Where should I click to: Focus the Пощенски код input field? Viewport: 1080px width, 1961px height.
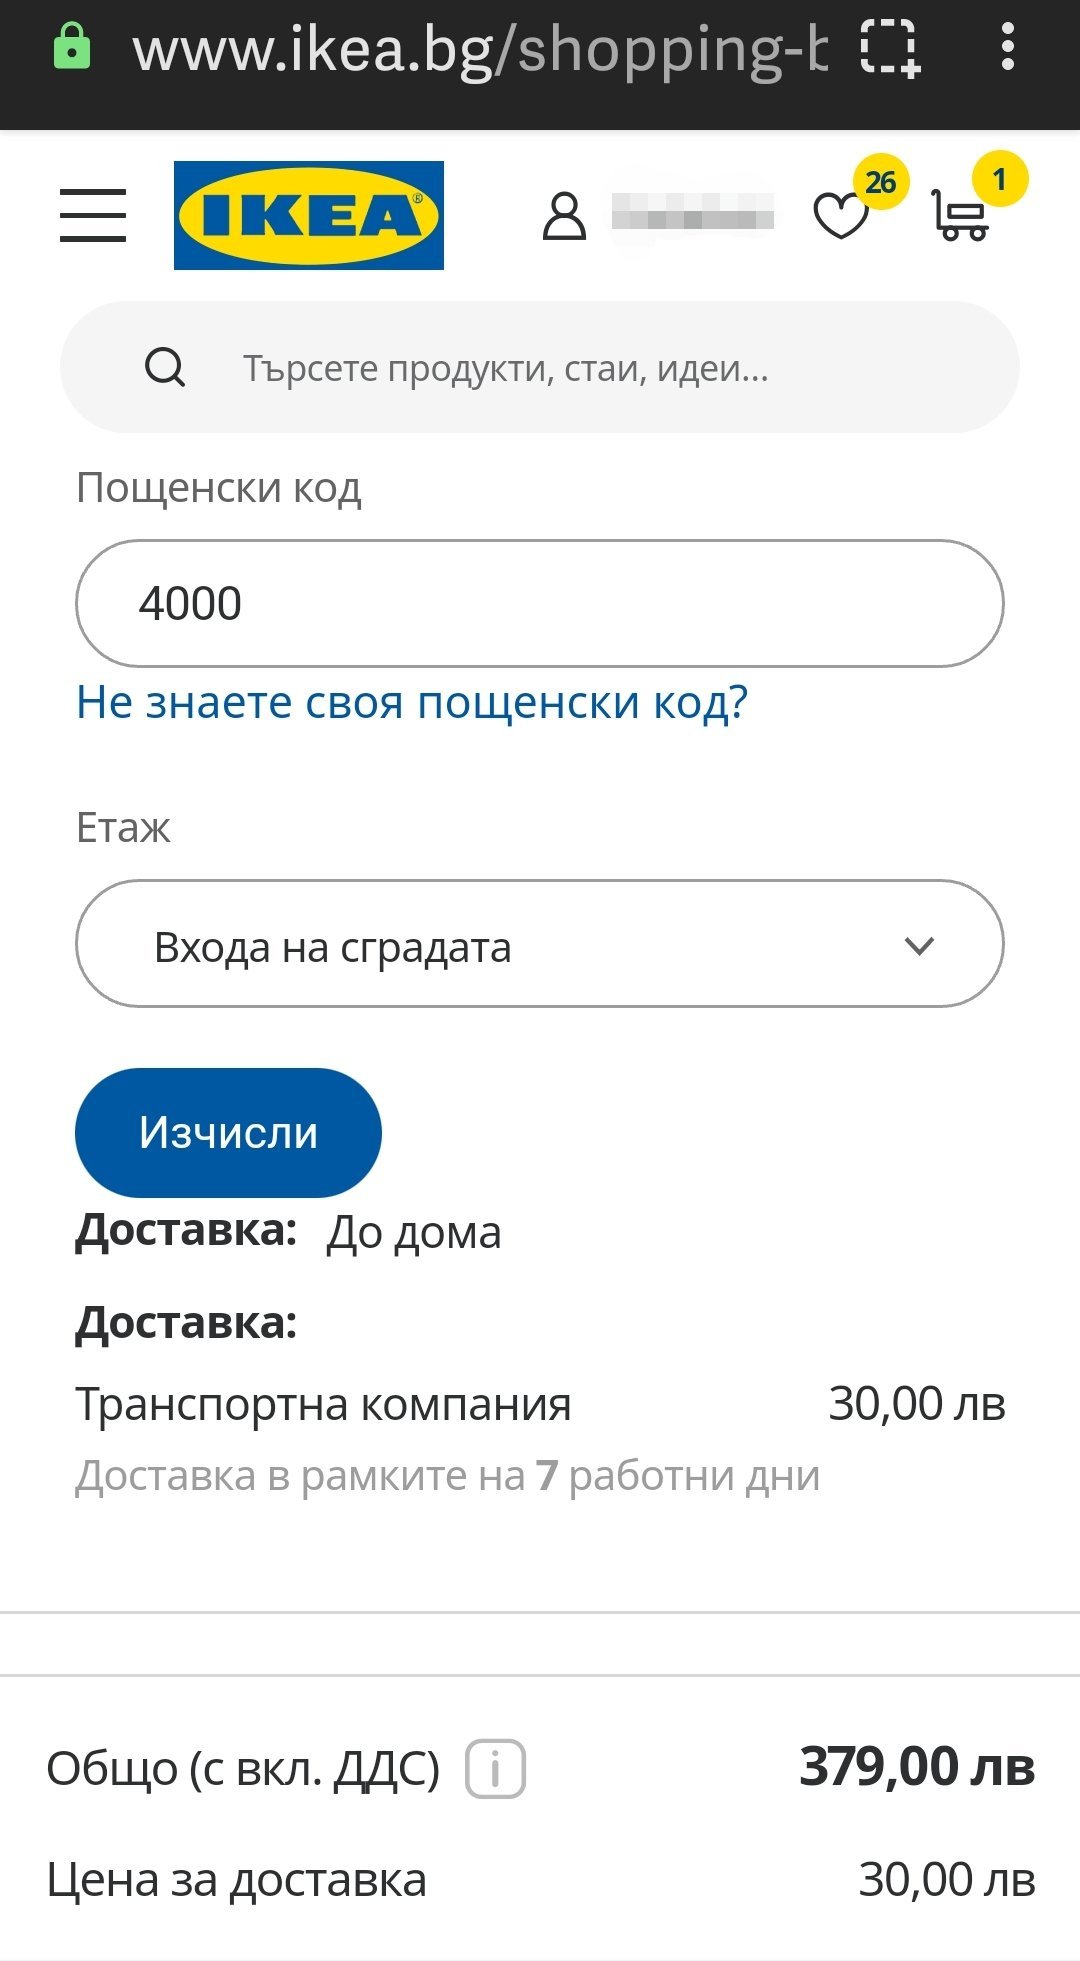click(x=539, y=603)
